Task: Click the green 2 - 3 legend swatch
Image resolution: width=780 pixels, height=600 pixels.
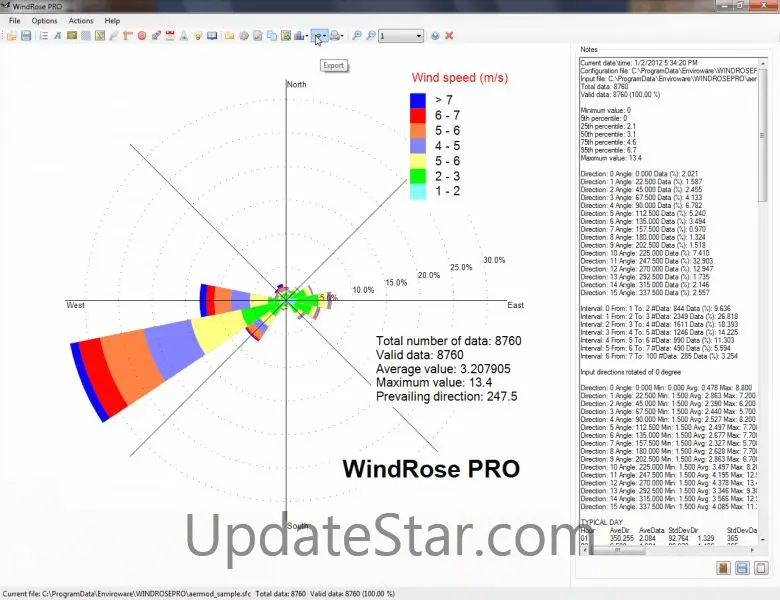Action: [418, 176]
